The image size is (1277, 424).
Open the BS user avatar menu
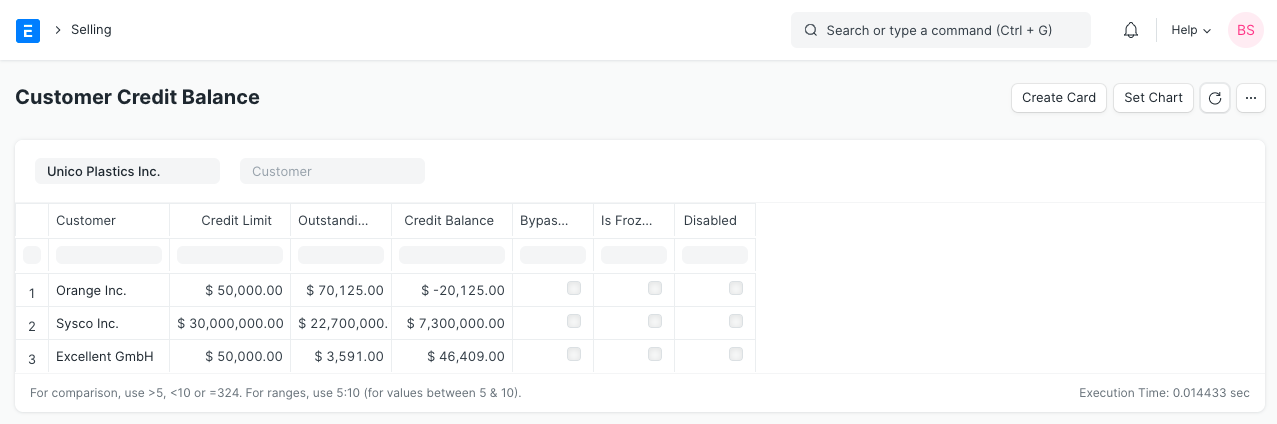click(1245, 30)
